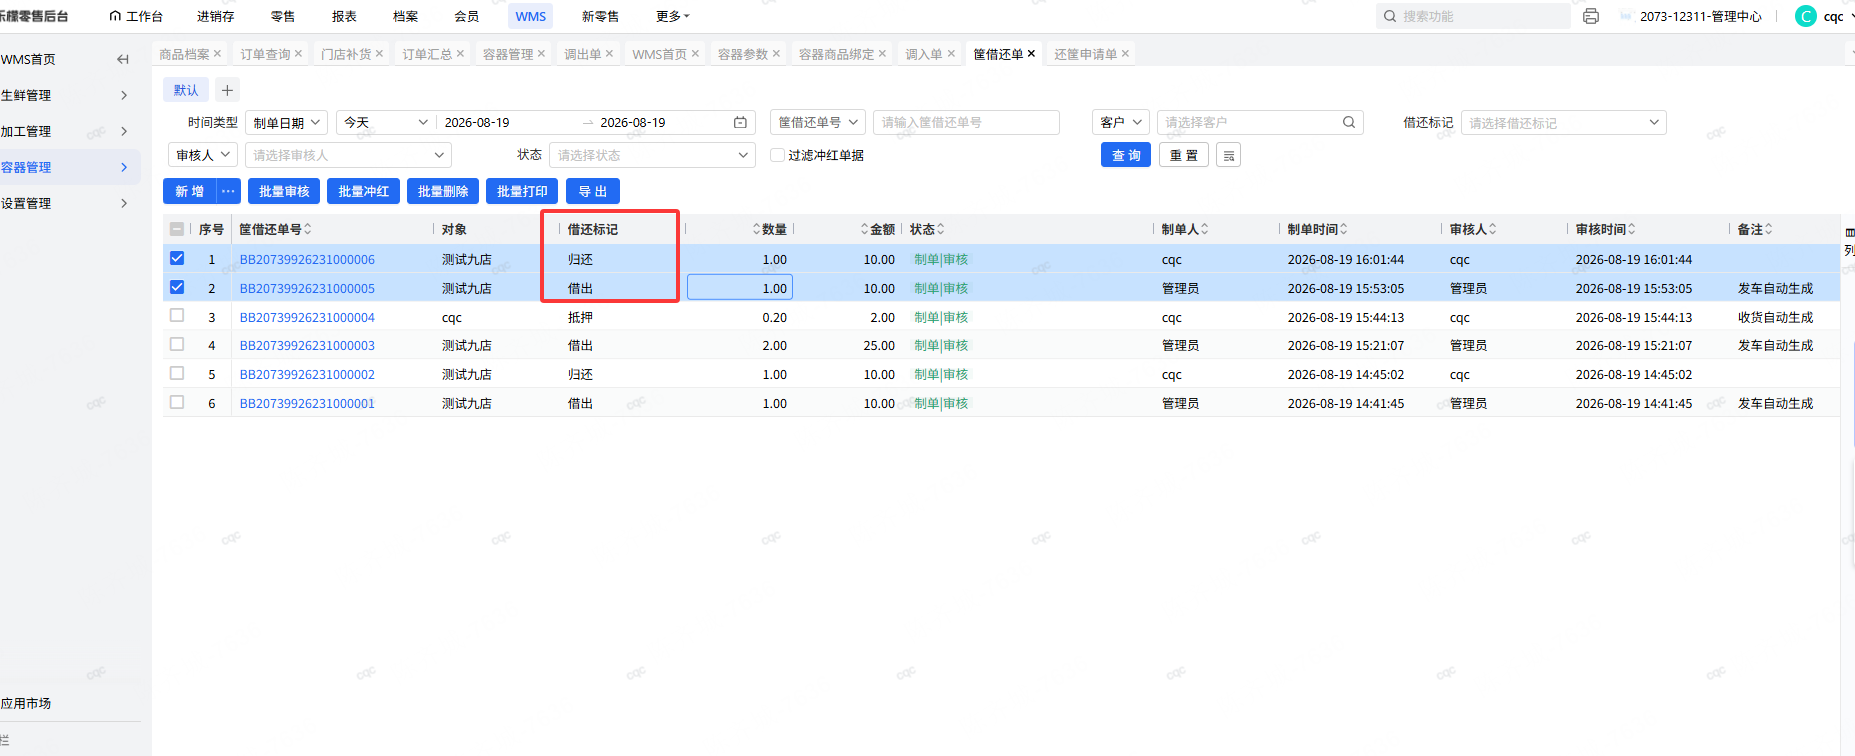Screen dimensions: 1855x756
Task: Open the calendar icon in date range
Action: (740, 122)
